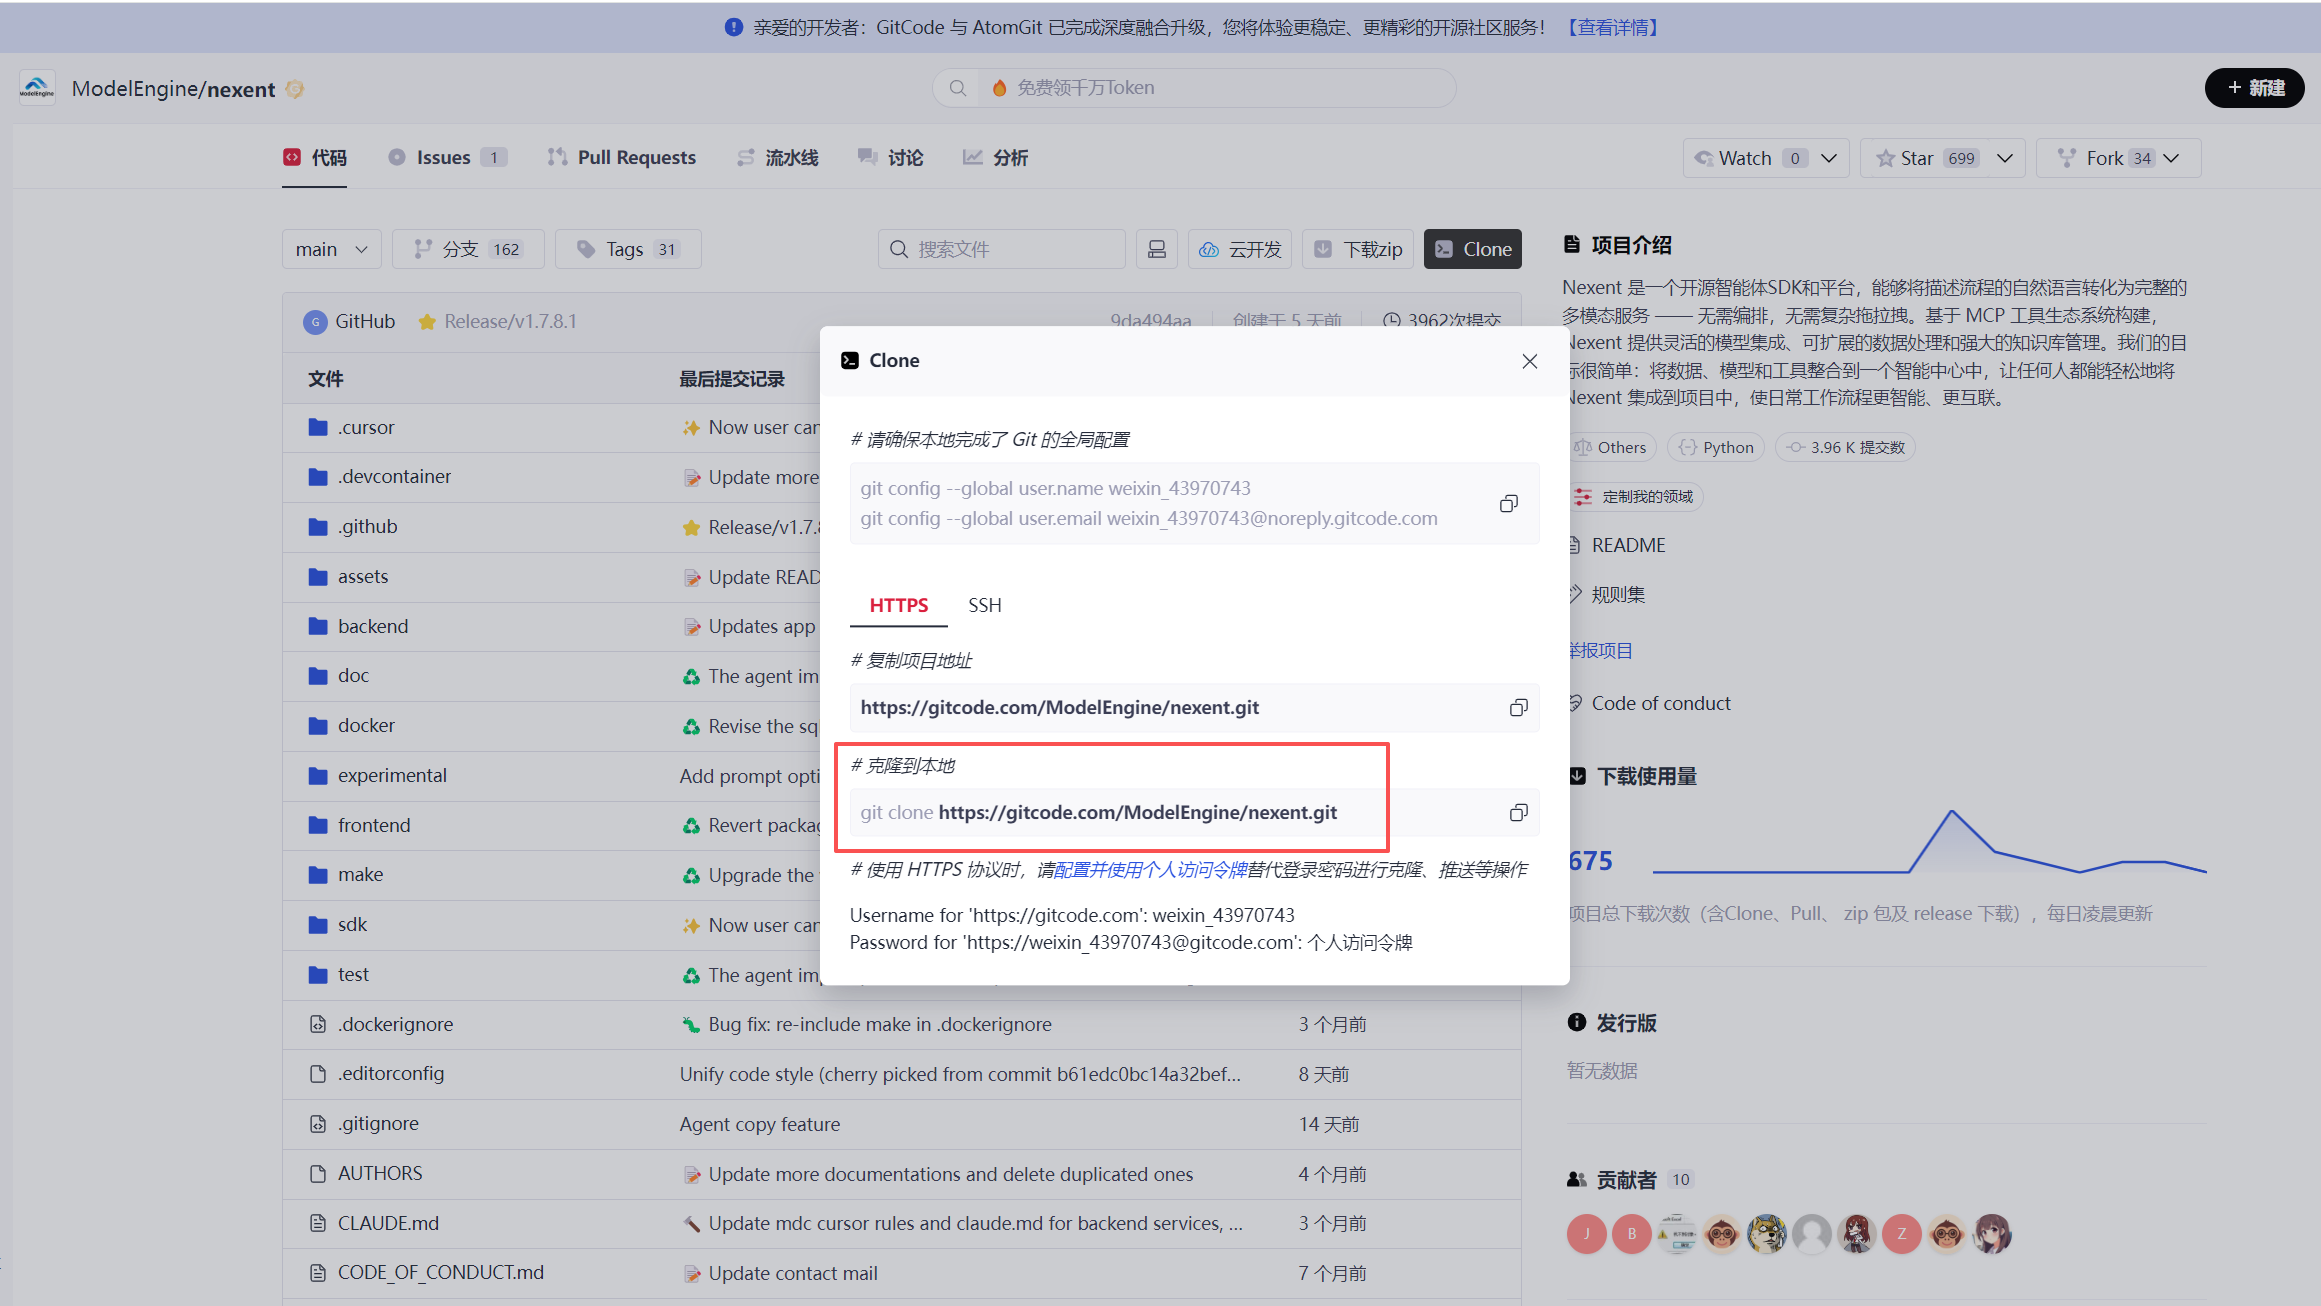Copy the HTTPS project URL
This screenshot has height=1306, width=2321.
click(x=1518, y=708)
